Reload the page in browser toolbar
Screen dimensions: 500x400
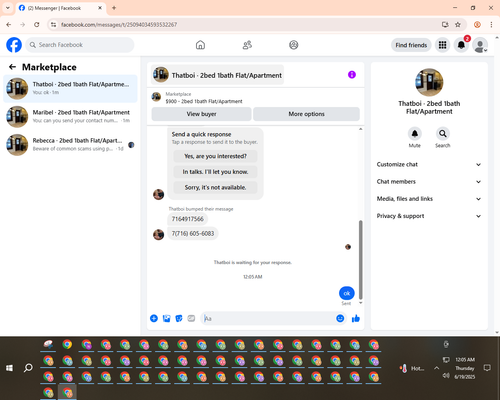(x=37, y=24)
